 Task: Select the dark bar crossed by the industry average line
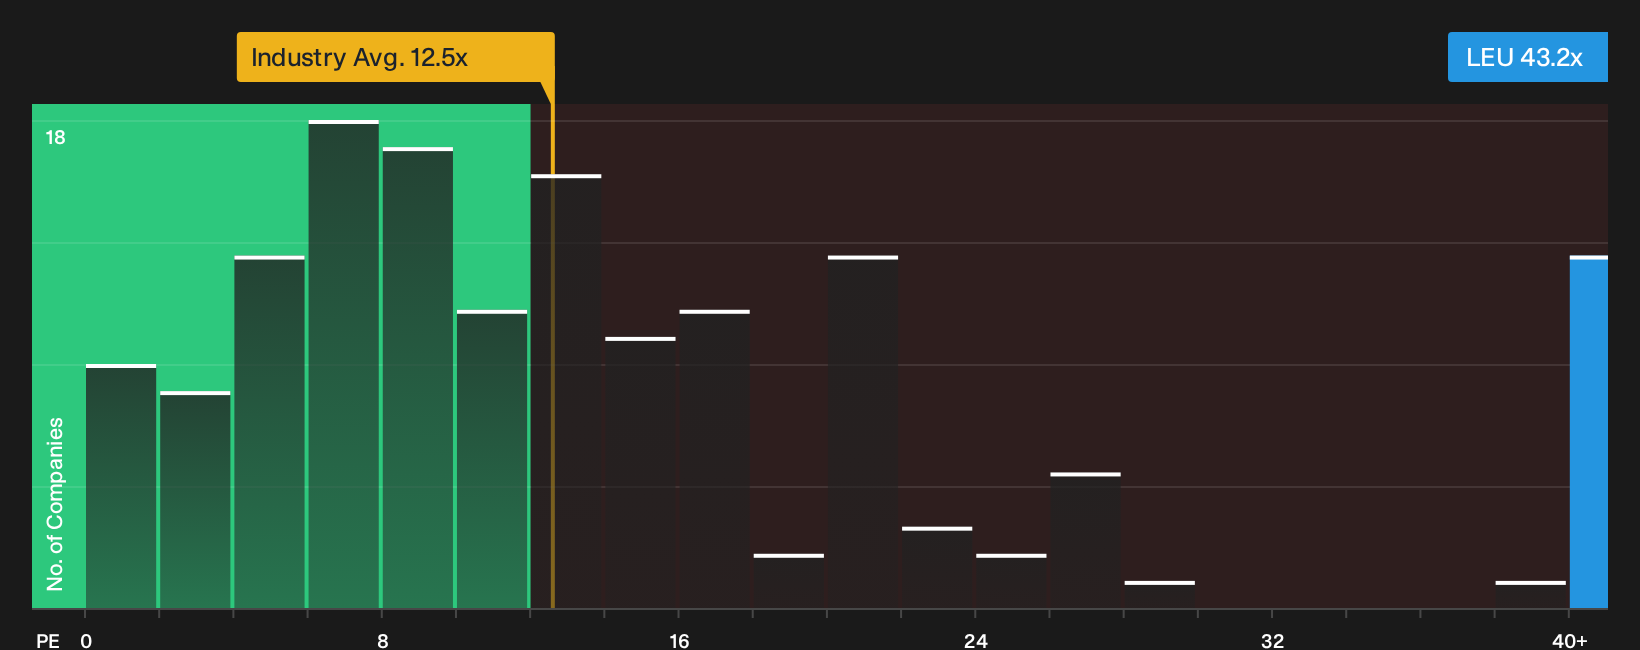pos(566,391)
